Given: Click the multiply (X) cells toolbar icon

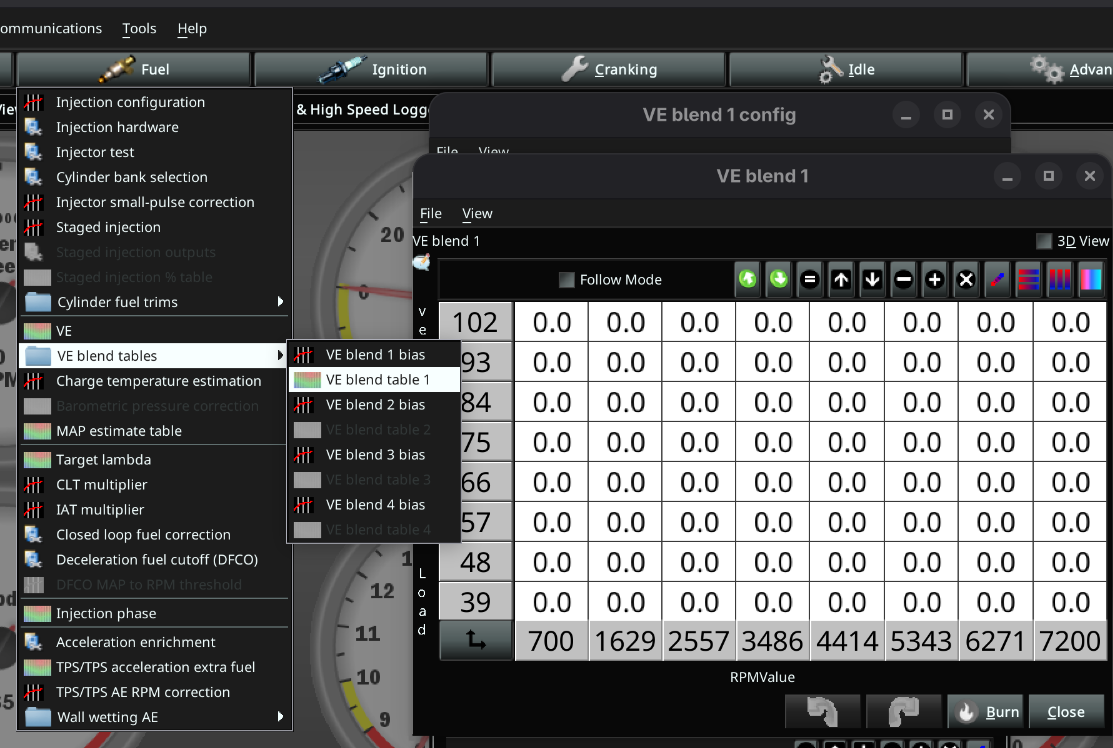Looking at the screenshot, I should 966,281.
